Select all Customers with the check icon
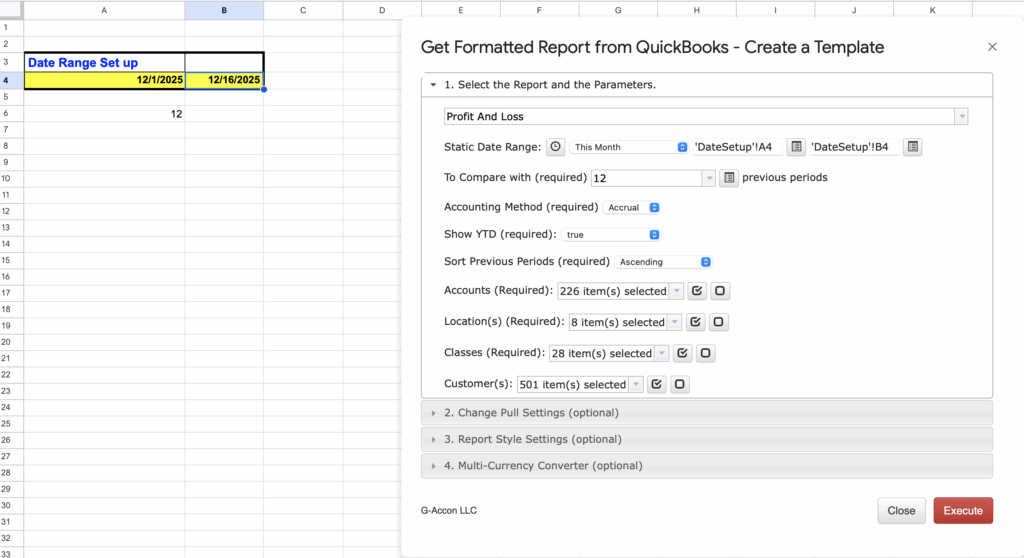The image size is (1024, 558). [x=657, y=384]
